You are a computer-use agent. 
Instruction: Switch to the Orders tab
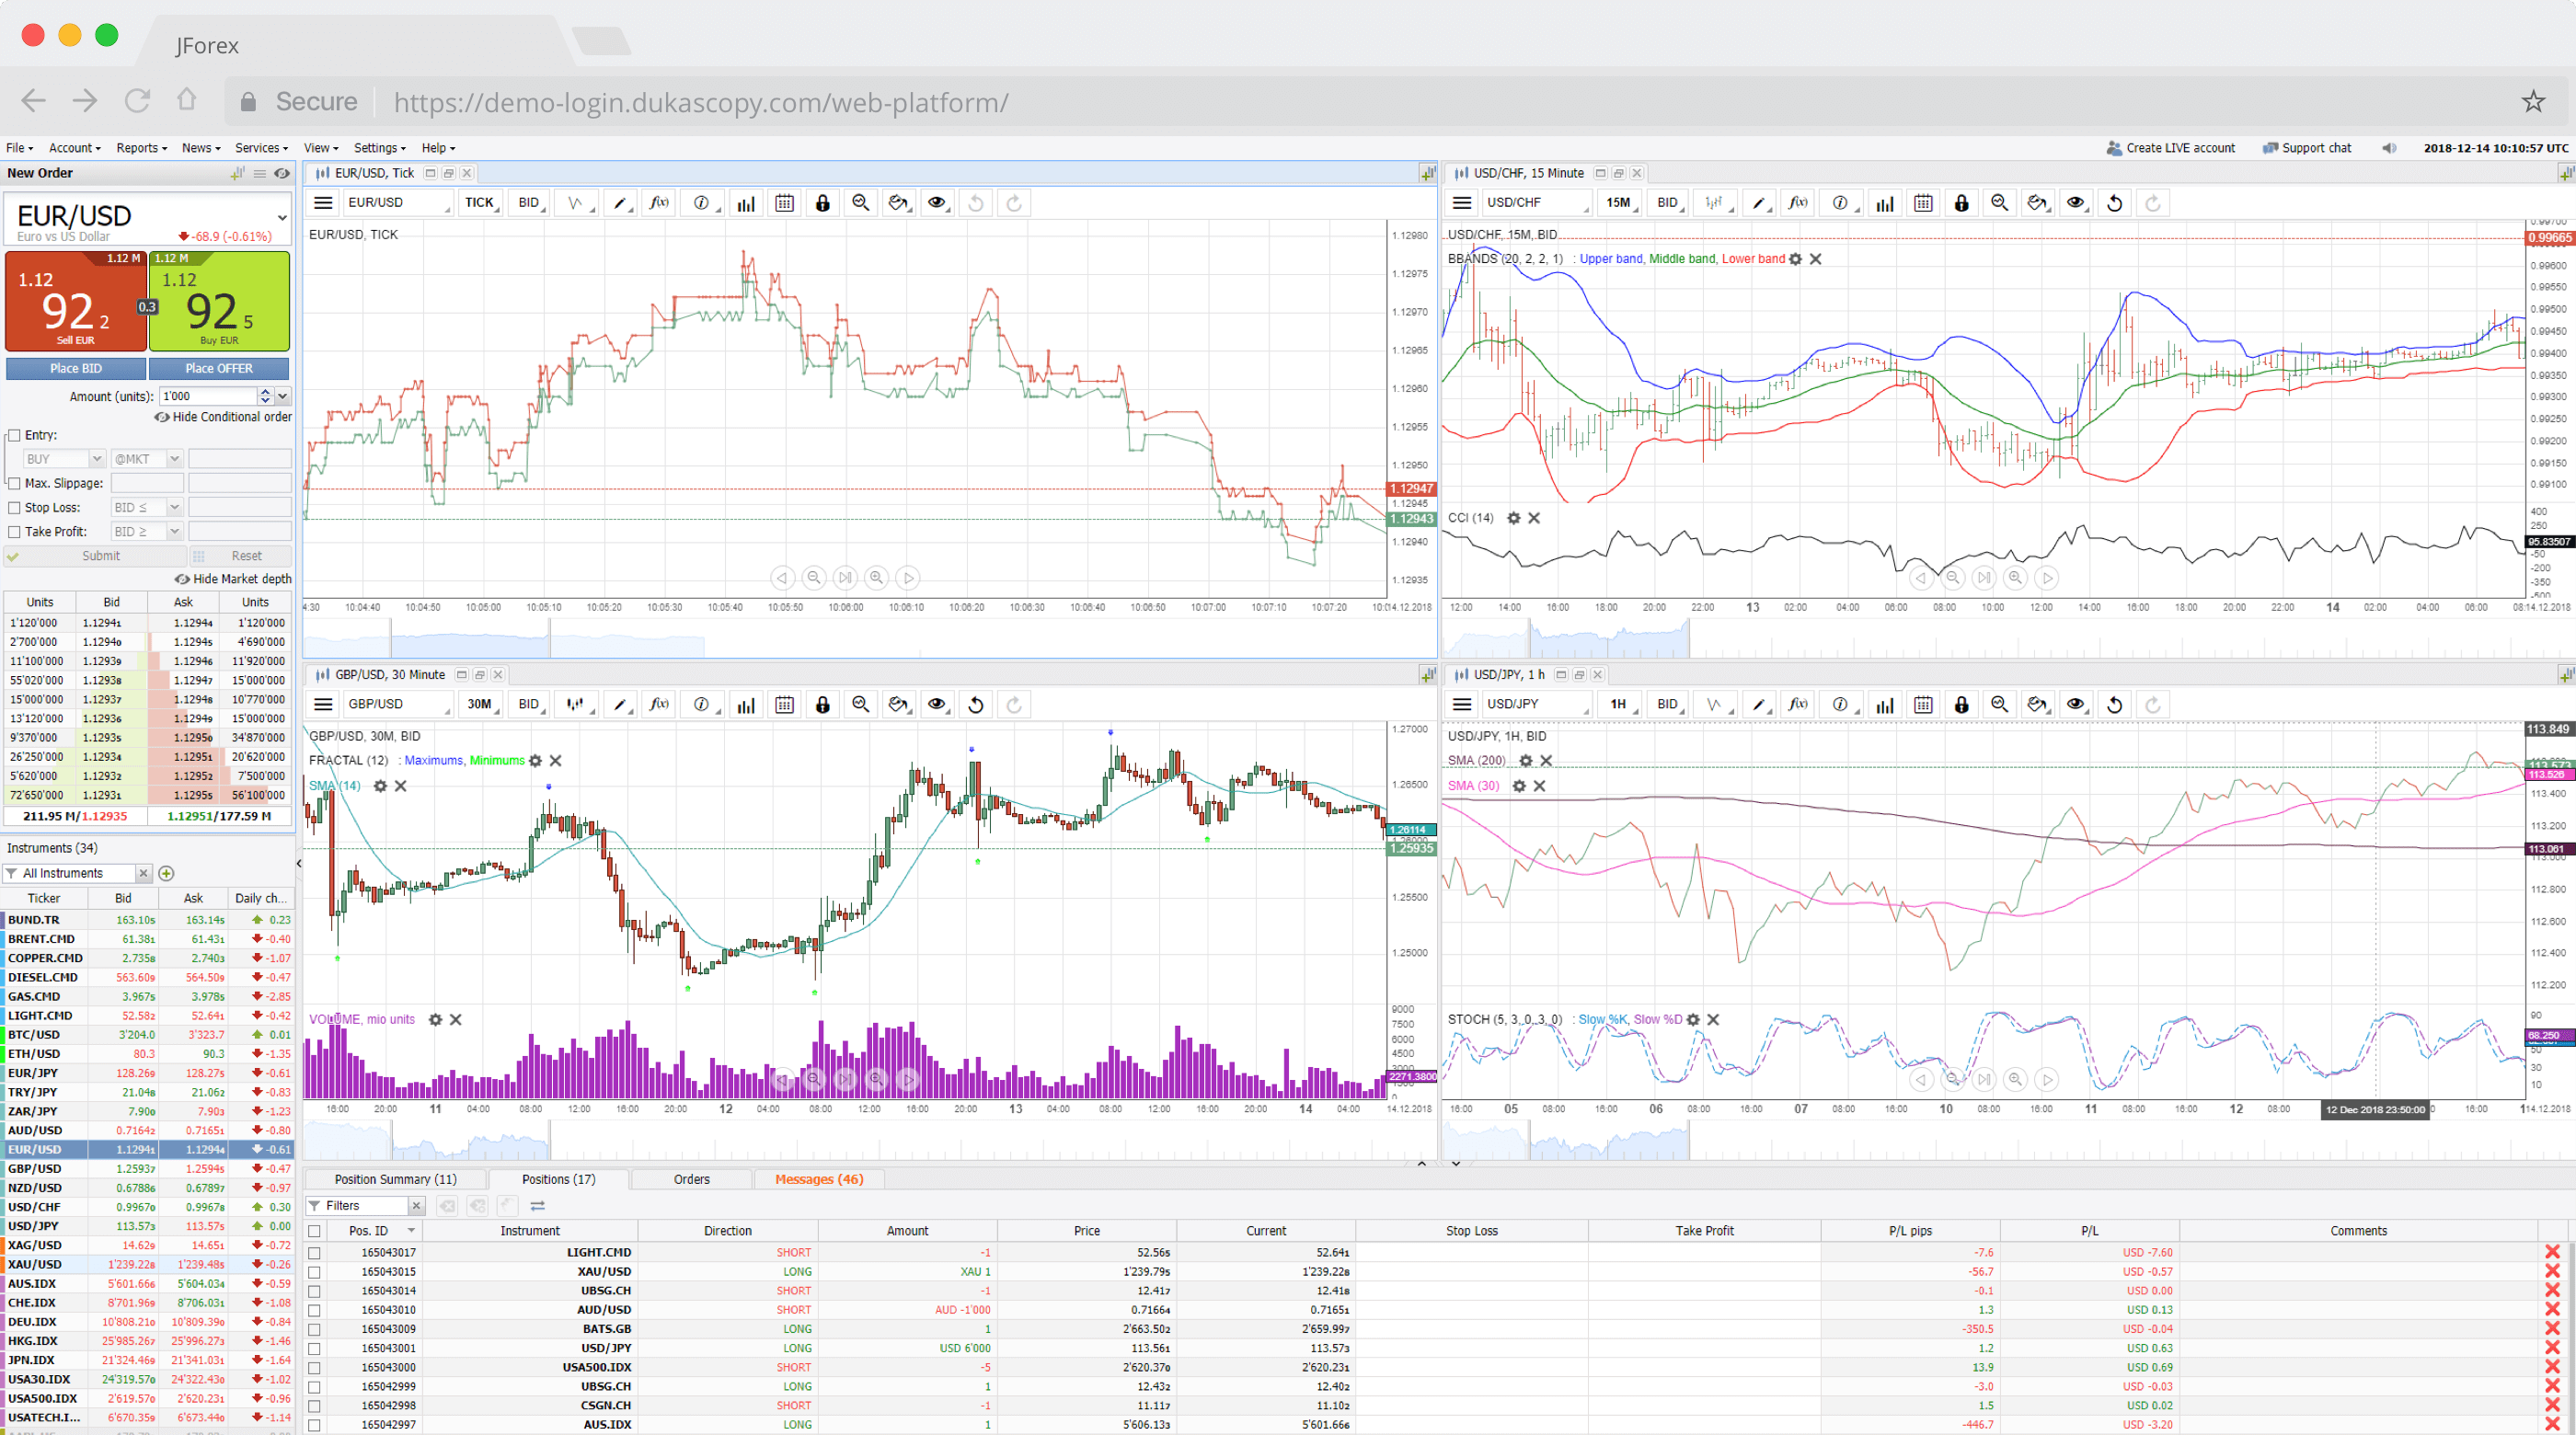coord(691,1180)
